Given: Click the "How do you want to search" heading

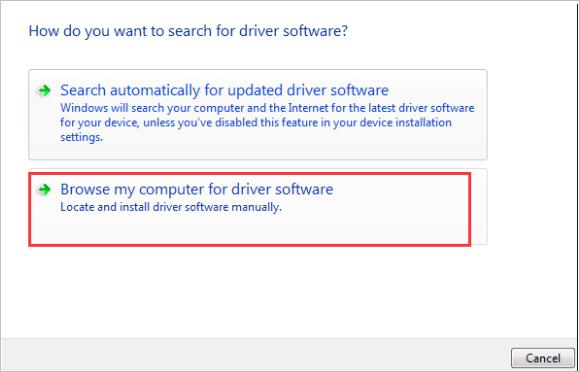Looking at the screenshot, I should tap(188, 31).
